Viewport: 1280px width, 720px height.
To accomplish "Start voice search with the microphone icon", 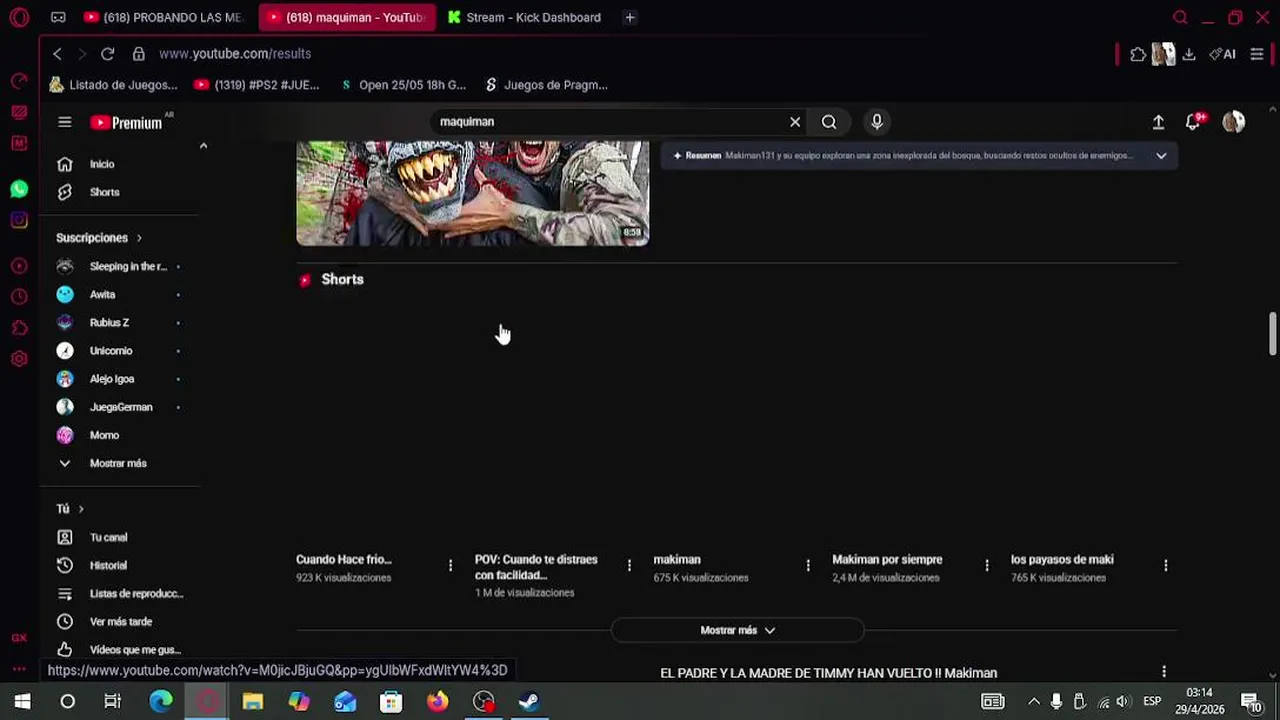I will (877, 122).
